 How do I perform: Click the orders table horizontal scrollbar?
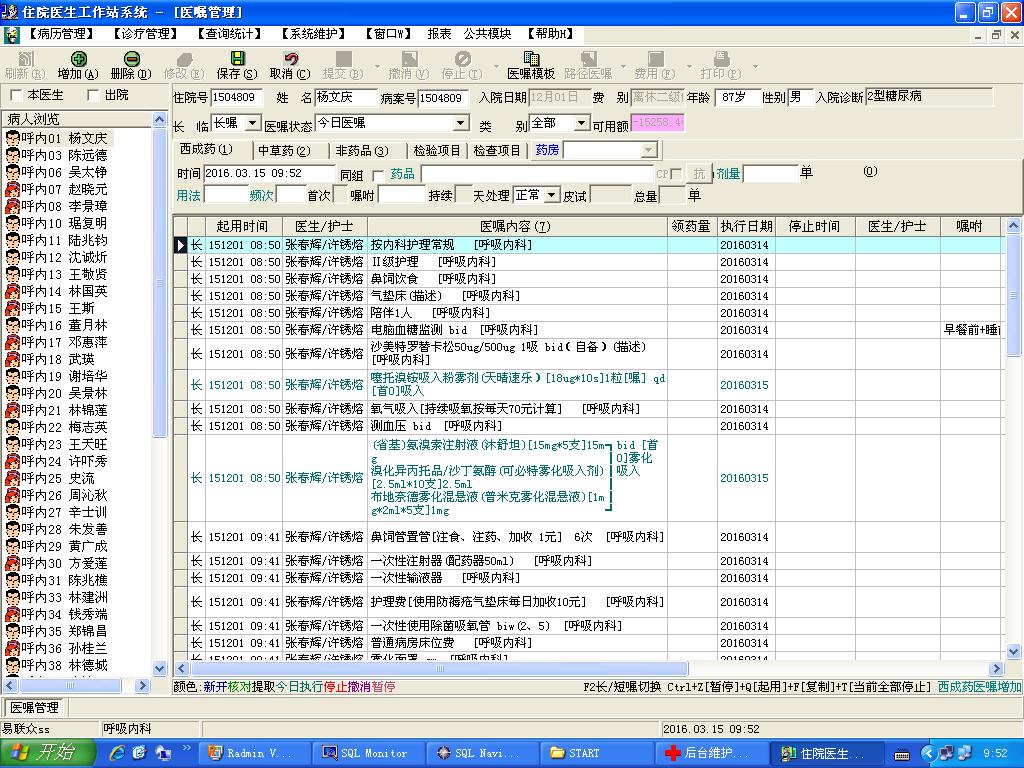pyautogui.click(x=588, y=668)
